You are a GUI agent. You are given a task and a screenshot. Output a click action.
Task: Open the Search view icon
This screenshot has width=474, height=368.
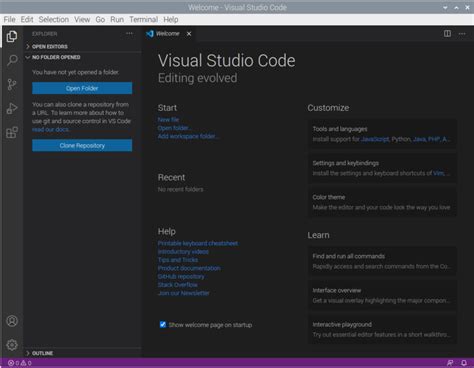click(12, 60)
